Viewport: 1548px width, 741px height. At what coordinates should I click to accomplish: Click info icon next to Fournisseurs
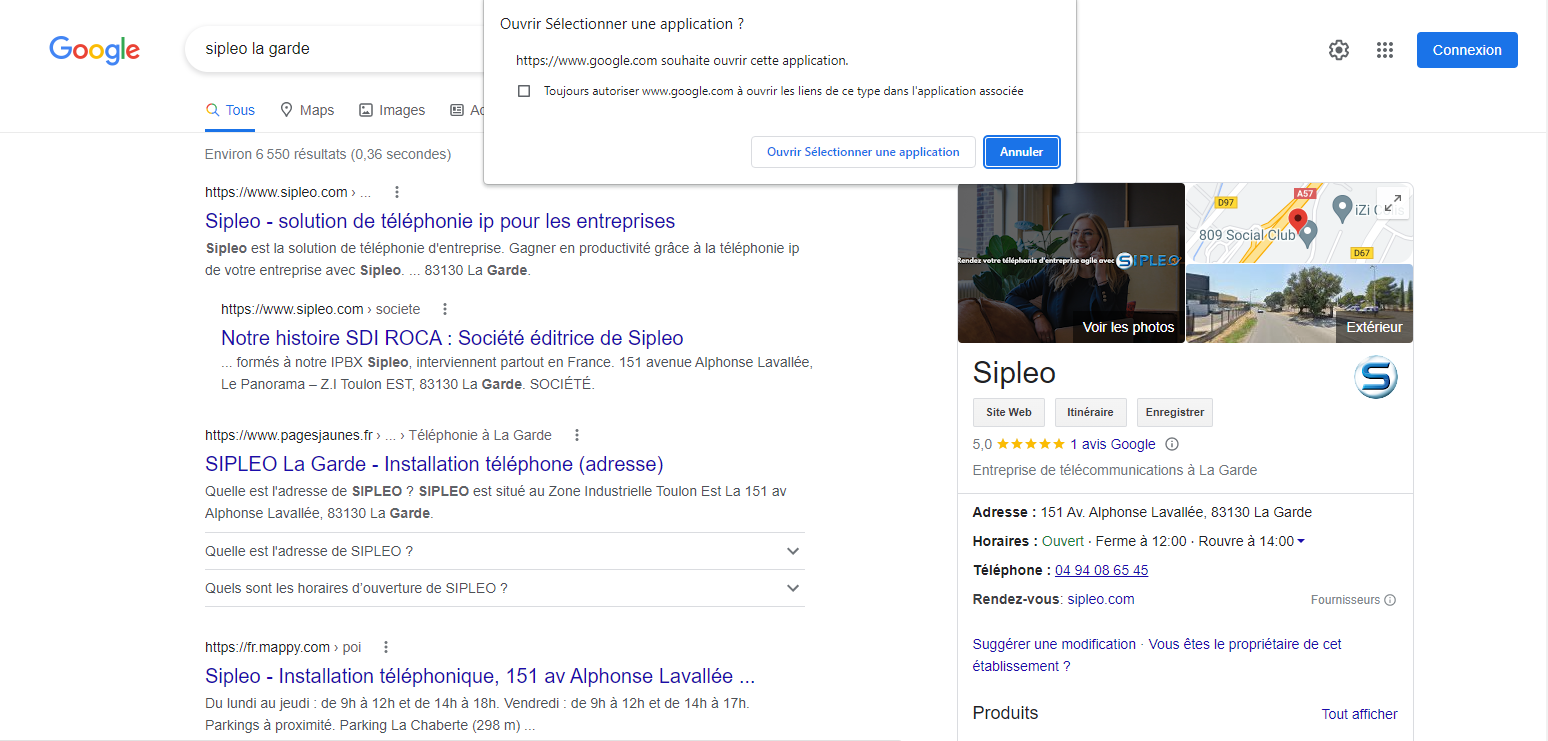pos(1390,600)
